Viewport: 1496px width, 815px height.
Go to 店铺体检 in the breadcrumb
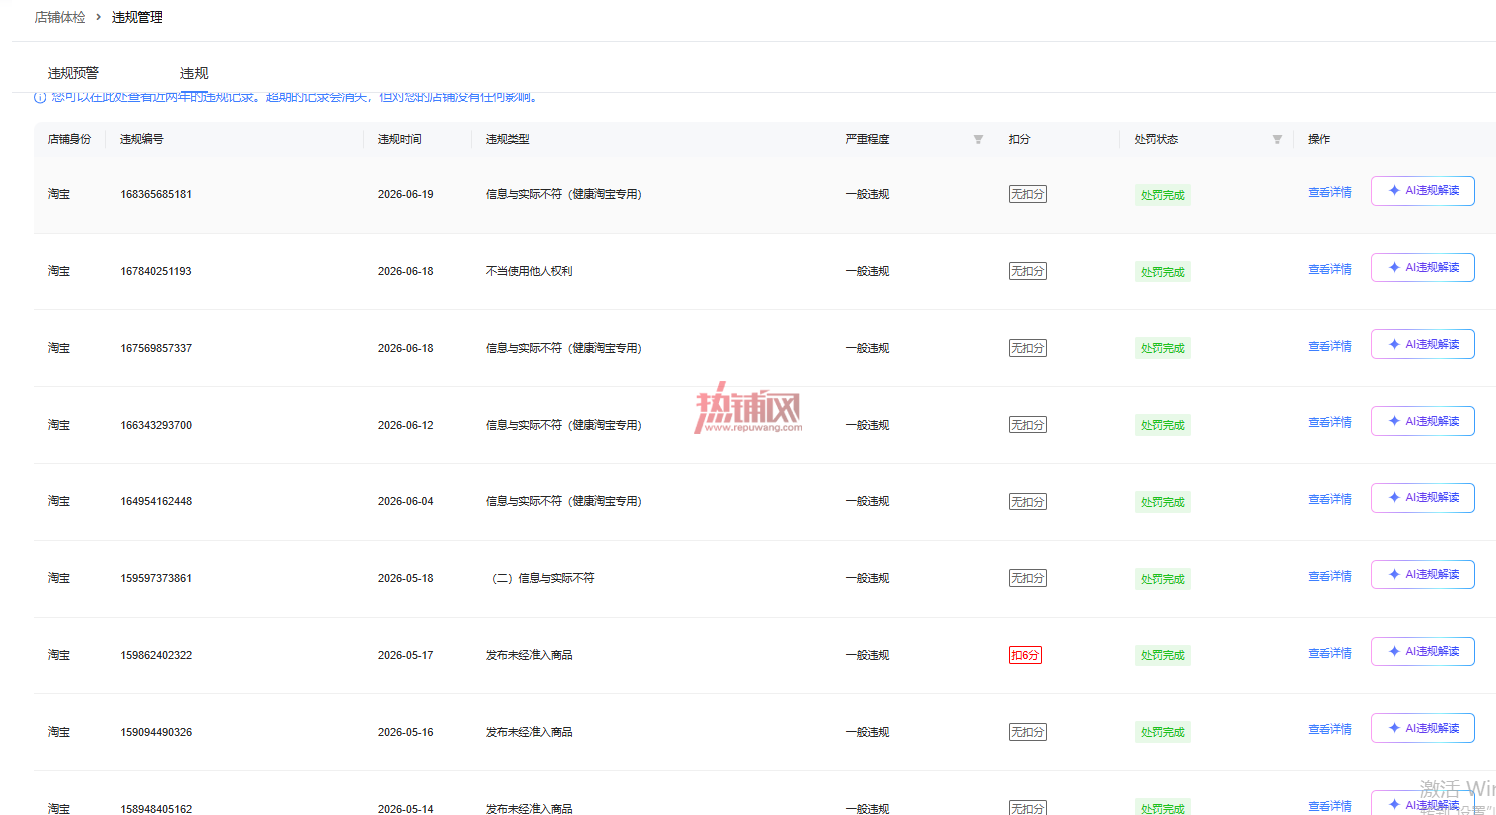pos(60,17)
